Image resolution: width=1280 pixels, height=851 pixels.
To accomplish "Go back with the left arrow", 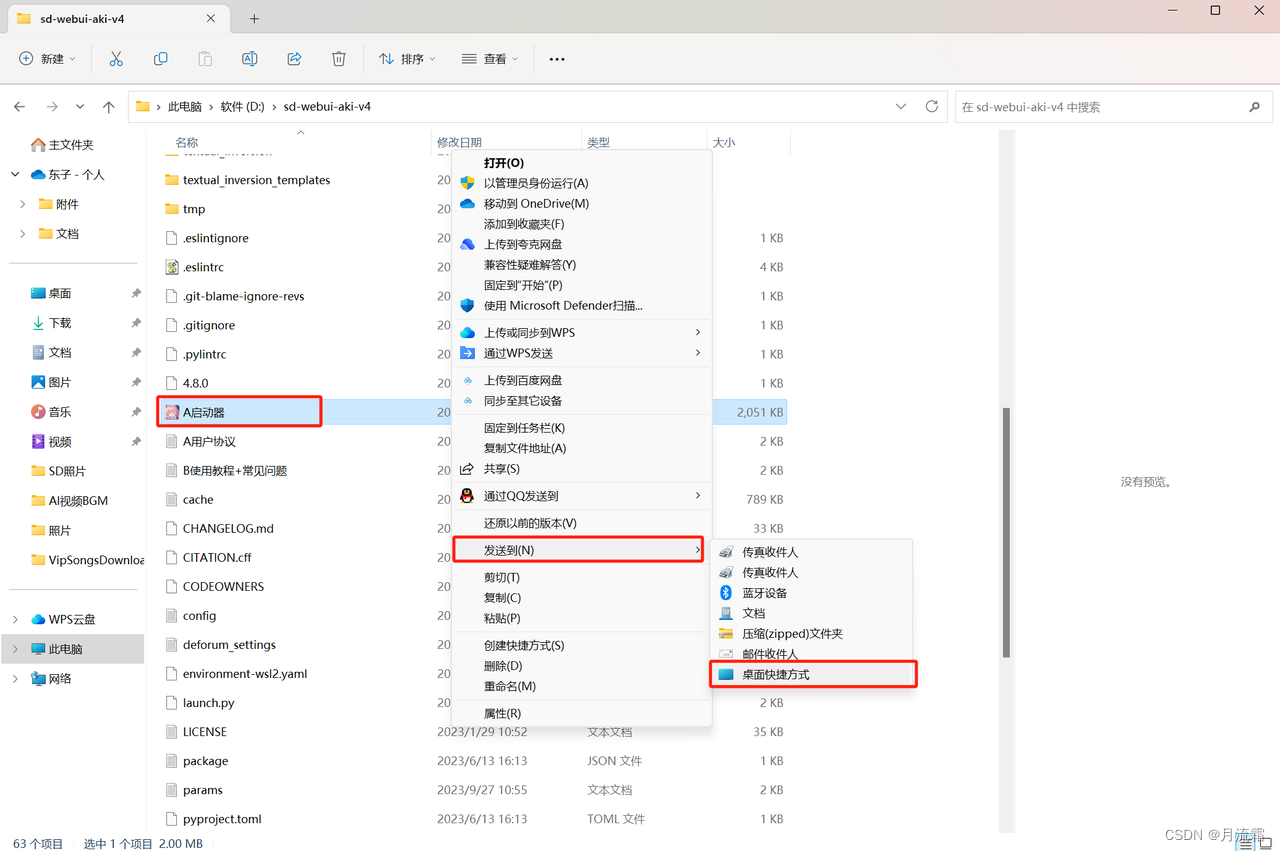I will point(20,107).
